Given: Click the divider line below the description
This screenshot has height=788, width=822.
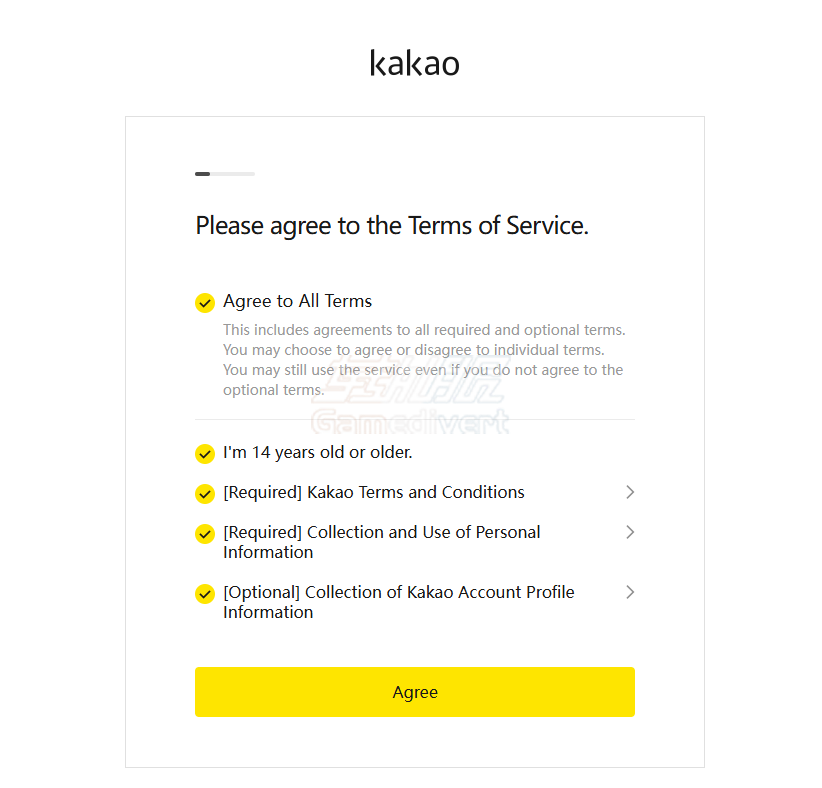Looking at the screenshot, I should pyautogui.click(x=414, y=420).
